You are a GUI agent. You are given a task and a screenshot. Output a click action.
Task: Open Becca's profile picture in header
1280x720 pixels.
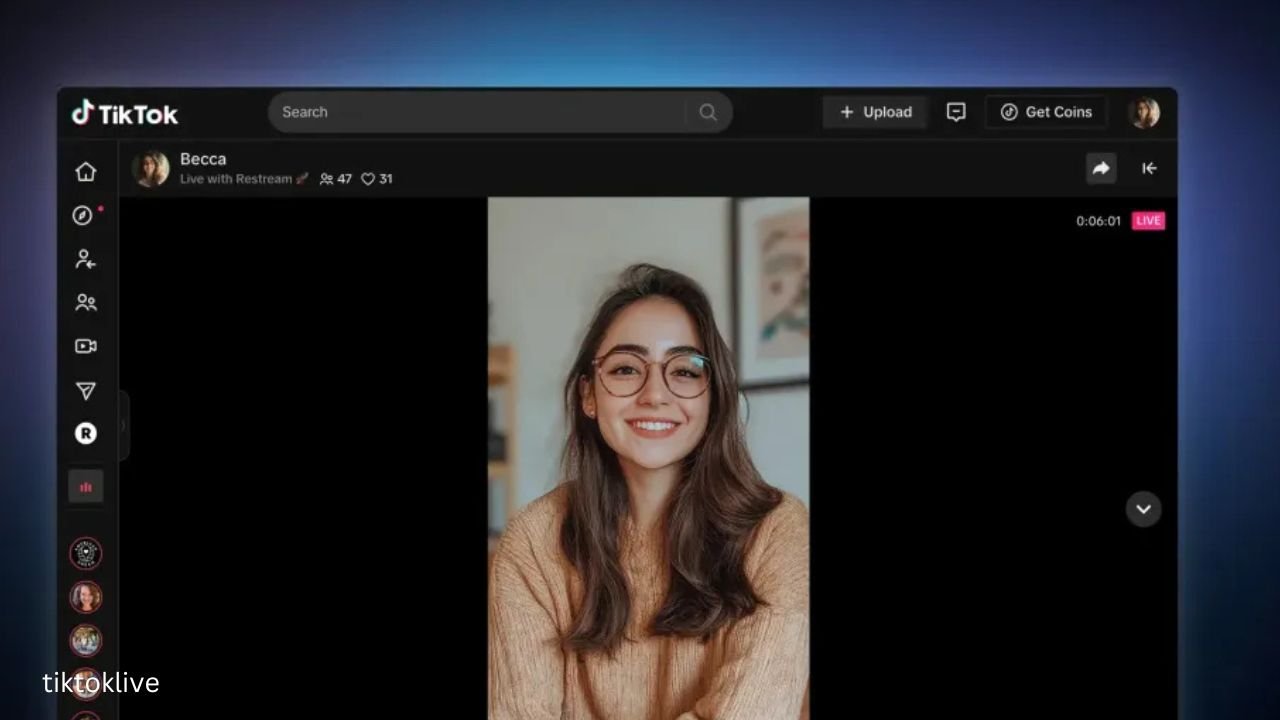click(x=151, y=168)
